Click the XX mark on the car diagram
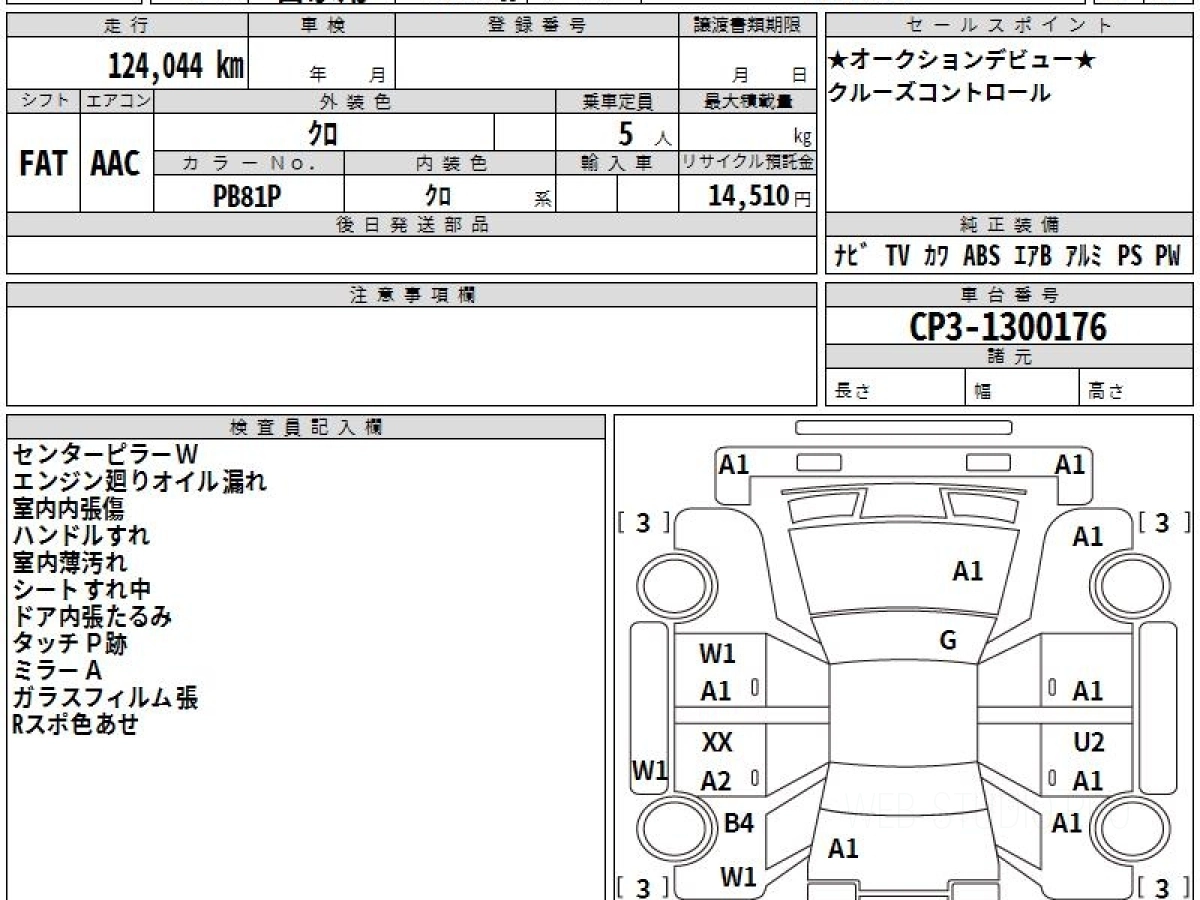 pos(717,743)
